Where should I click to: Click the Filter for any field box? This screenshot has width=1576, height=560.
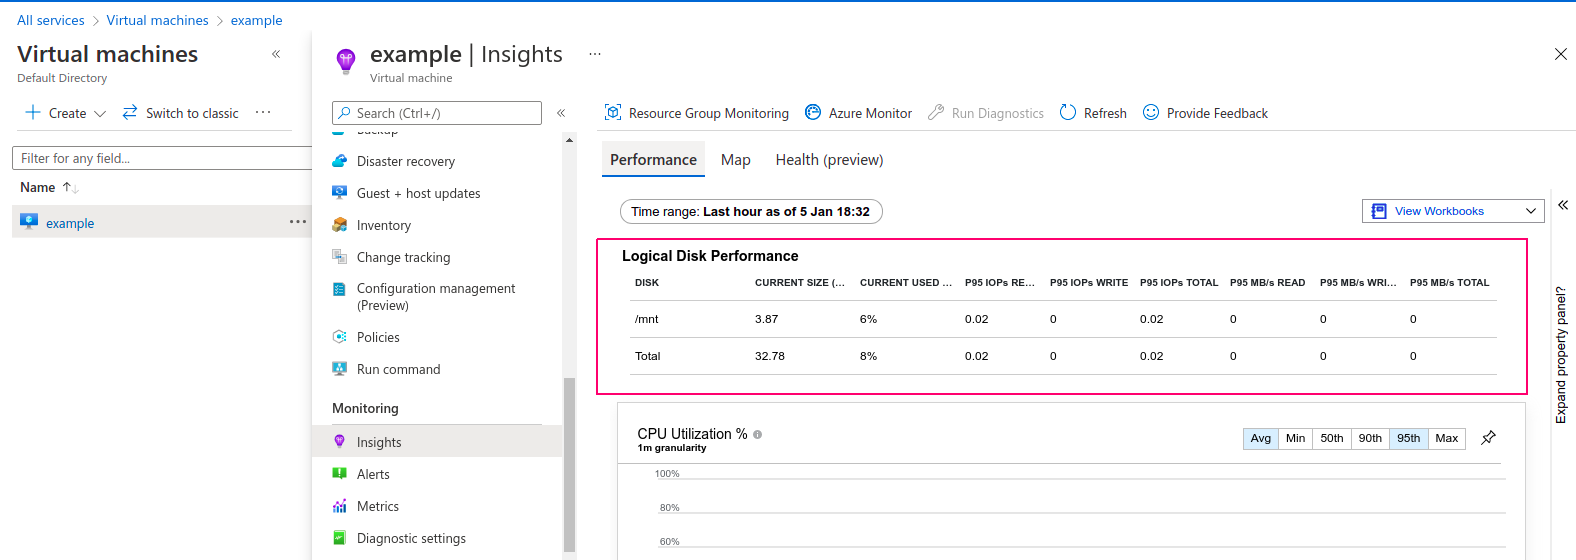[x=162, y=158]
